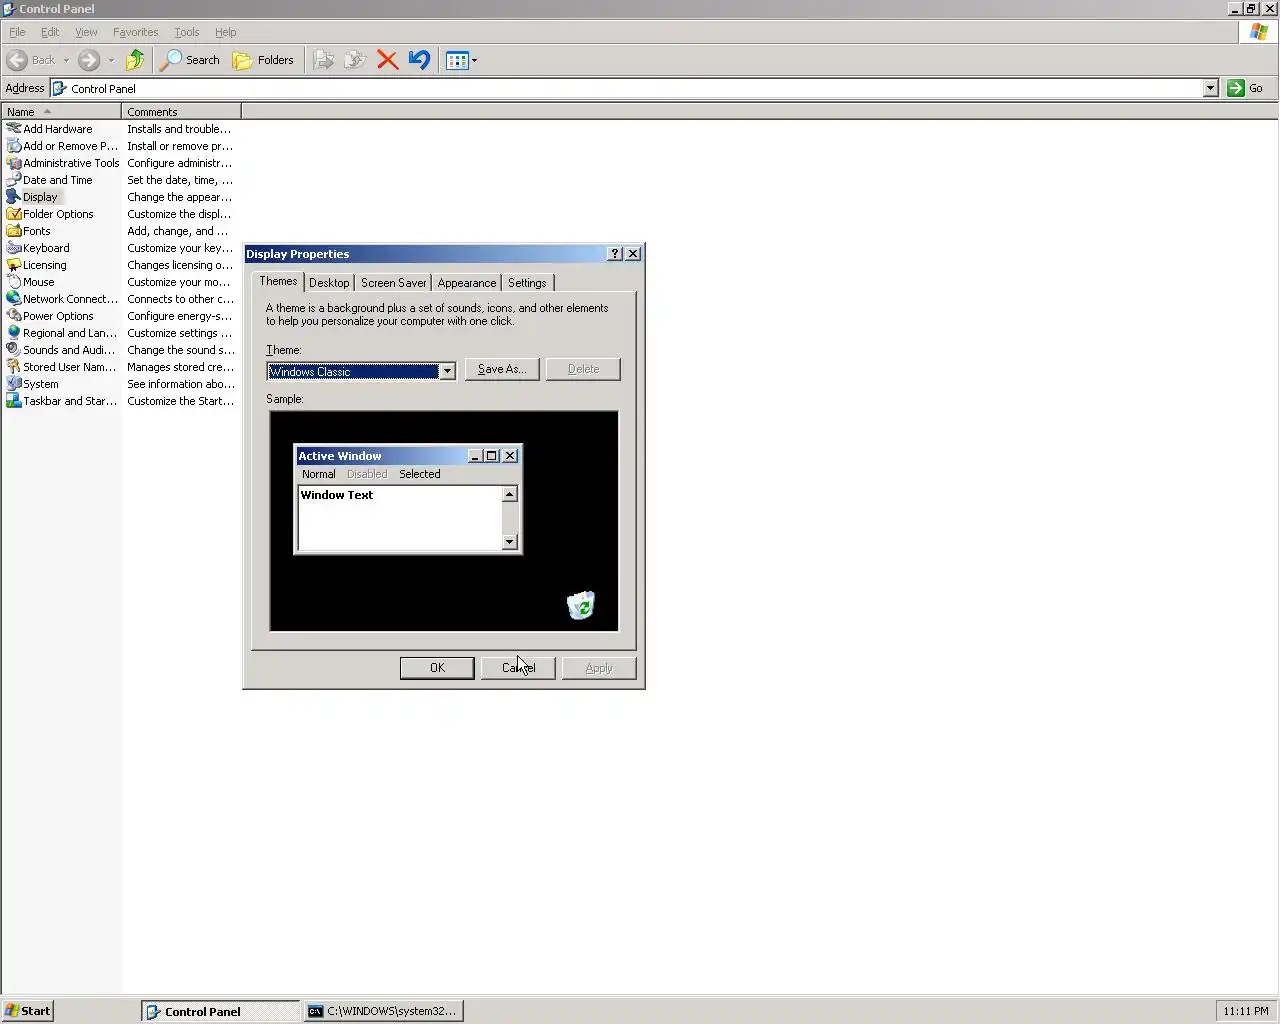The image size is (1280, 1024).
Task: Select the Keyboard icon
Action: coord(14,248)
